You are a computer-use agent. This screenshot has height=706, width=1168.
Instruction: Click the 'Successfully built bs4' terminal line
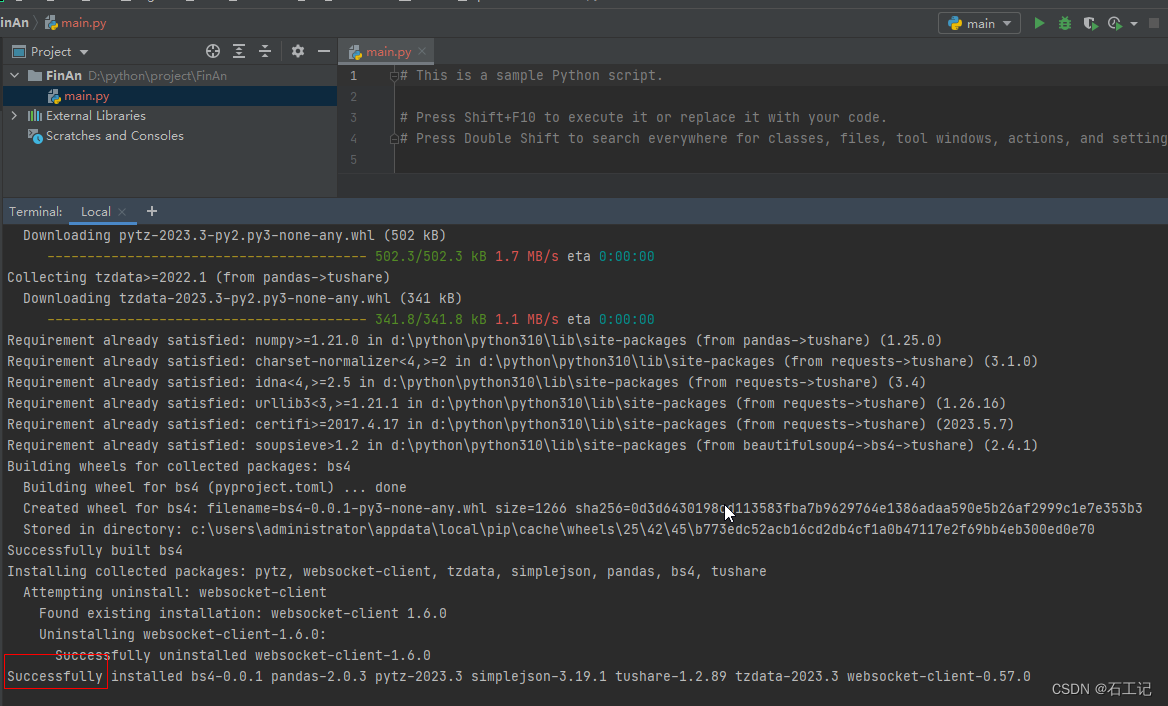[95, 550]
